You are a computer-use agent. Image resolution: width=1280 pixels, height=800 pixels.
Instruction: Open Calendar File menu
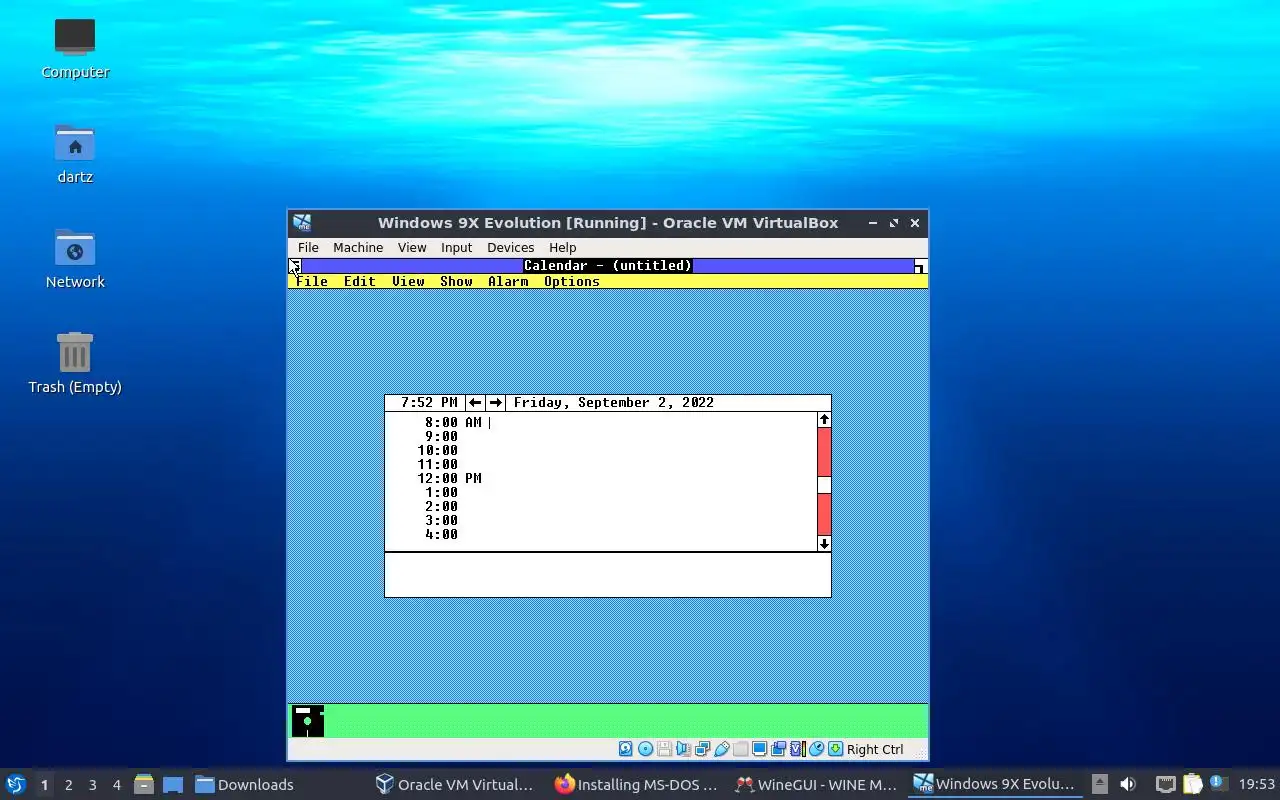(312, 281)
